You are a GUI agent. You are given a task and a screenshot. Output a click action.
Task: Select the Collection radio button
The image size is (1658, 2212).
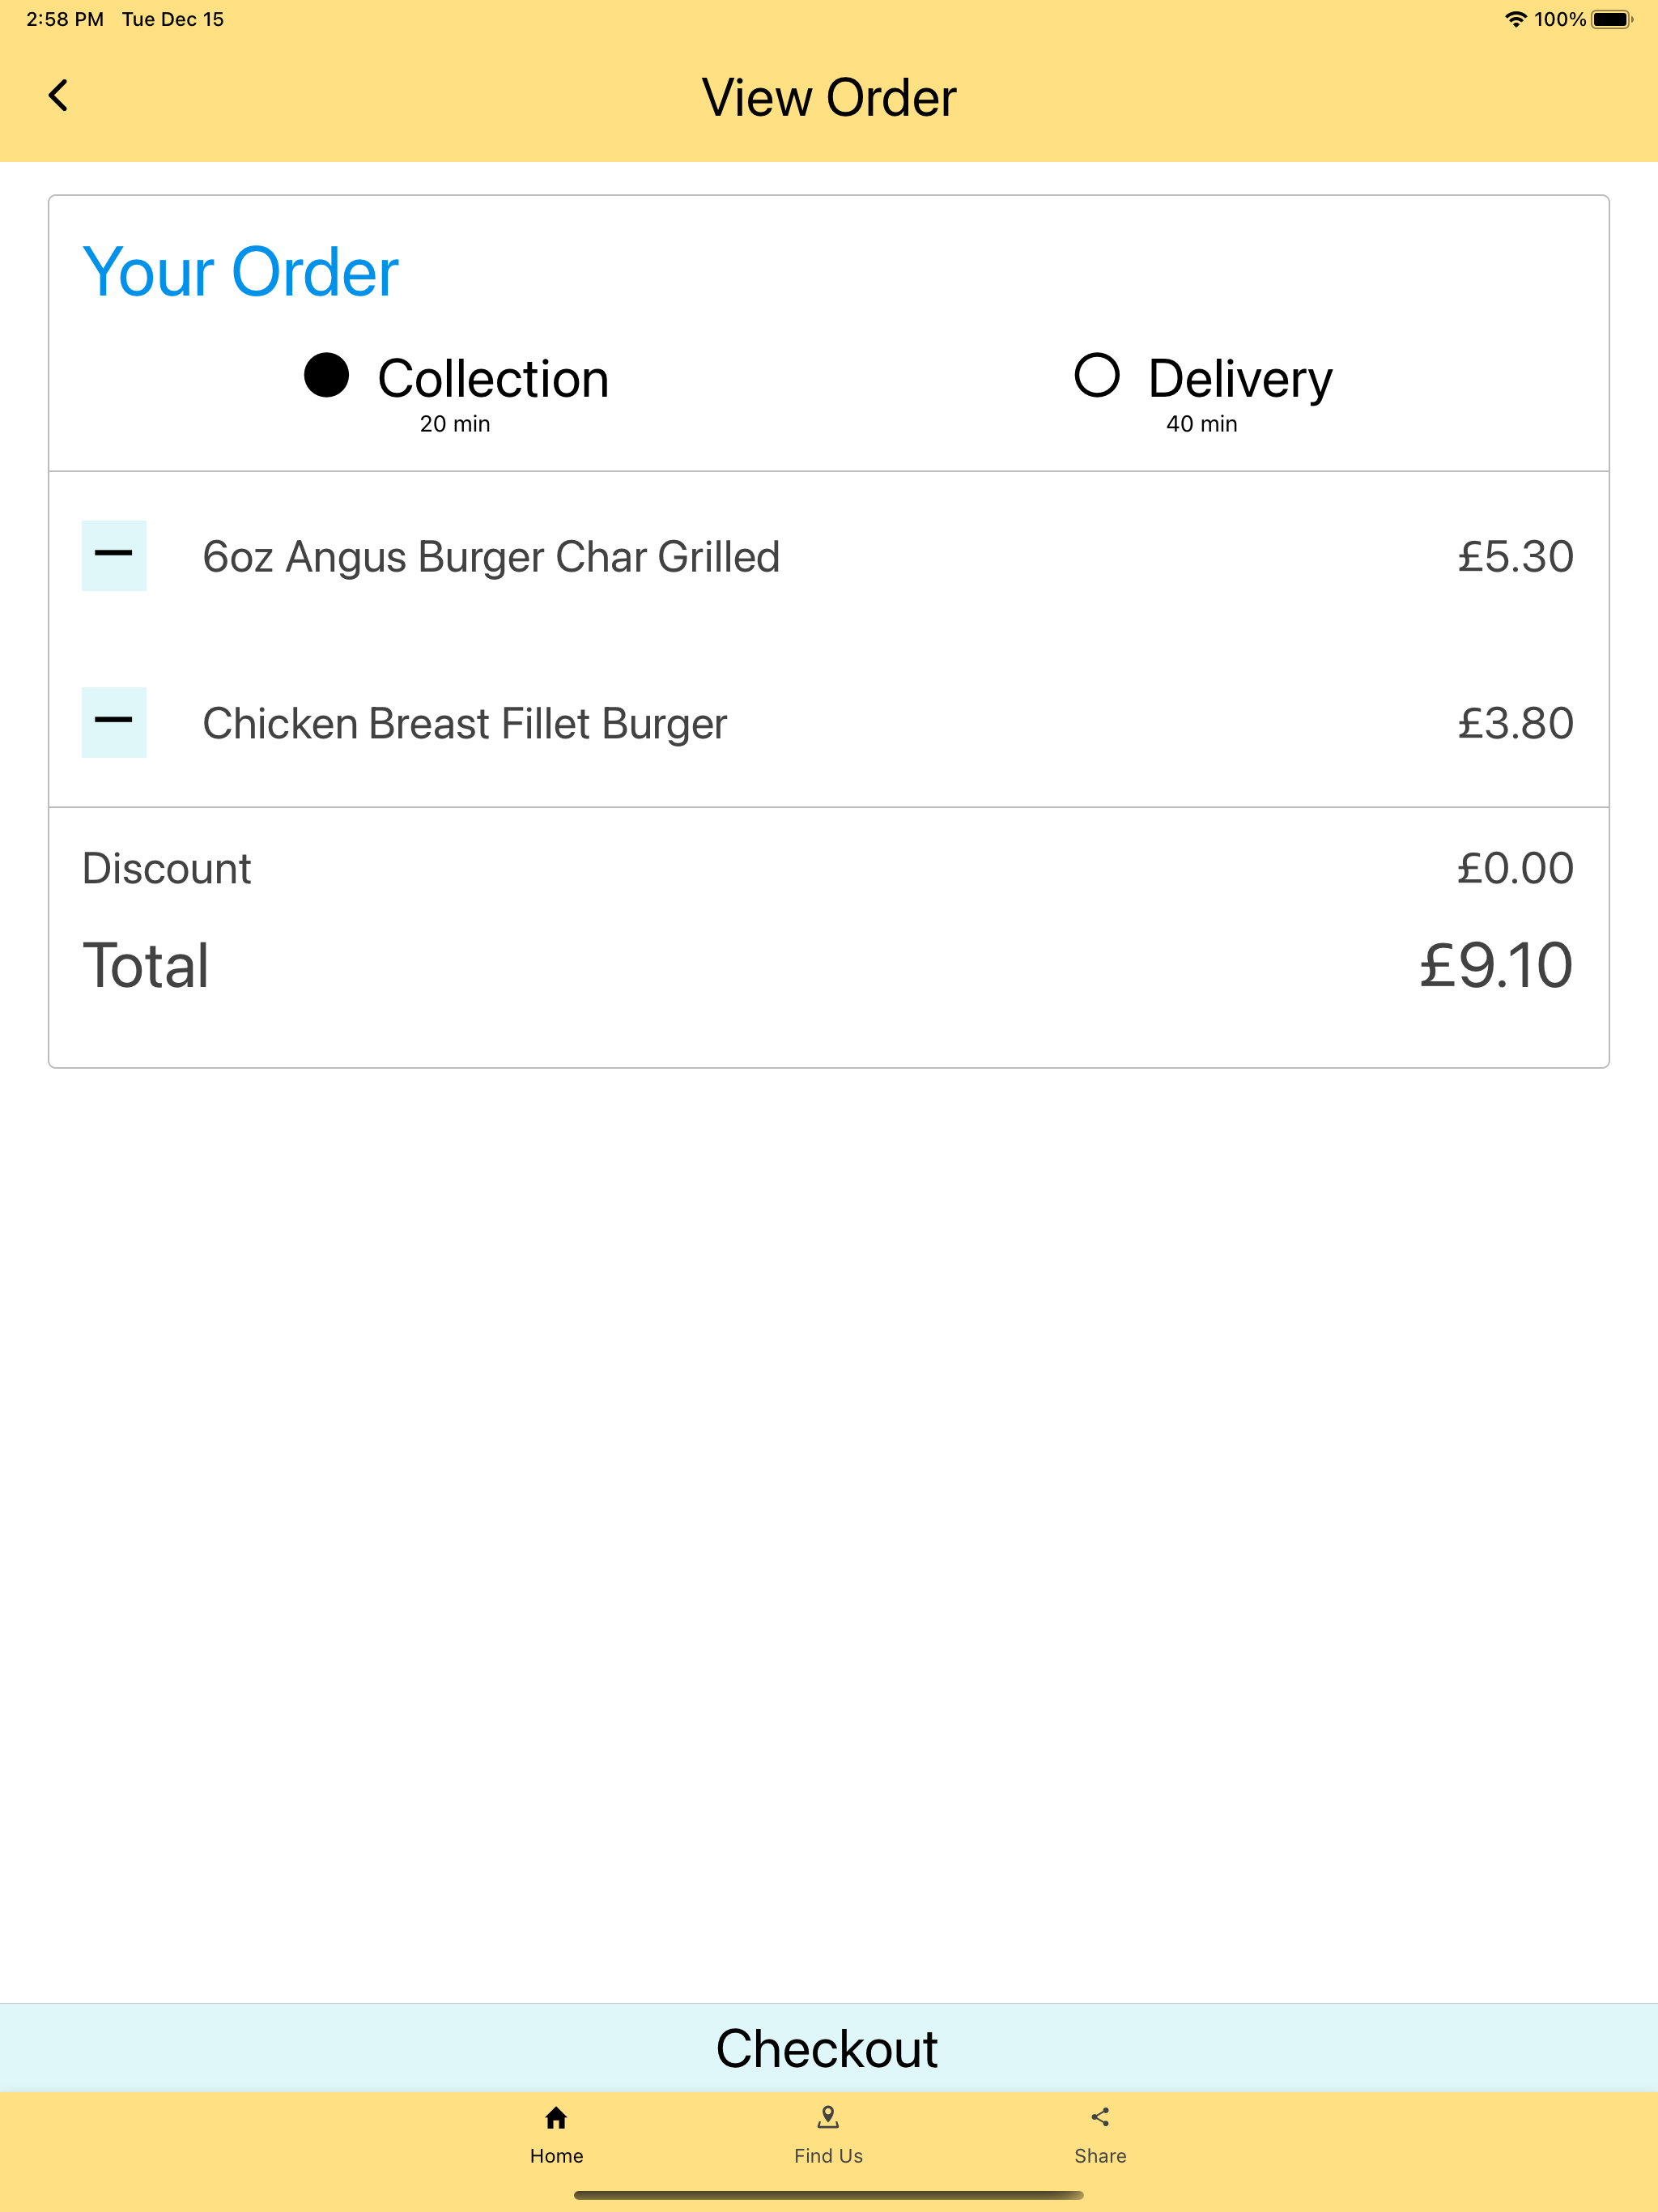point(327,376)
